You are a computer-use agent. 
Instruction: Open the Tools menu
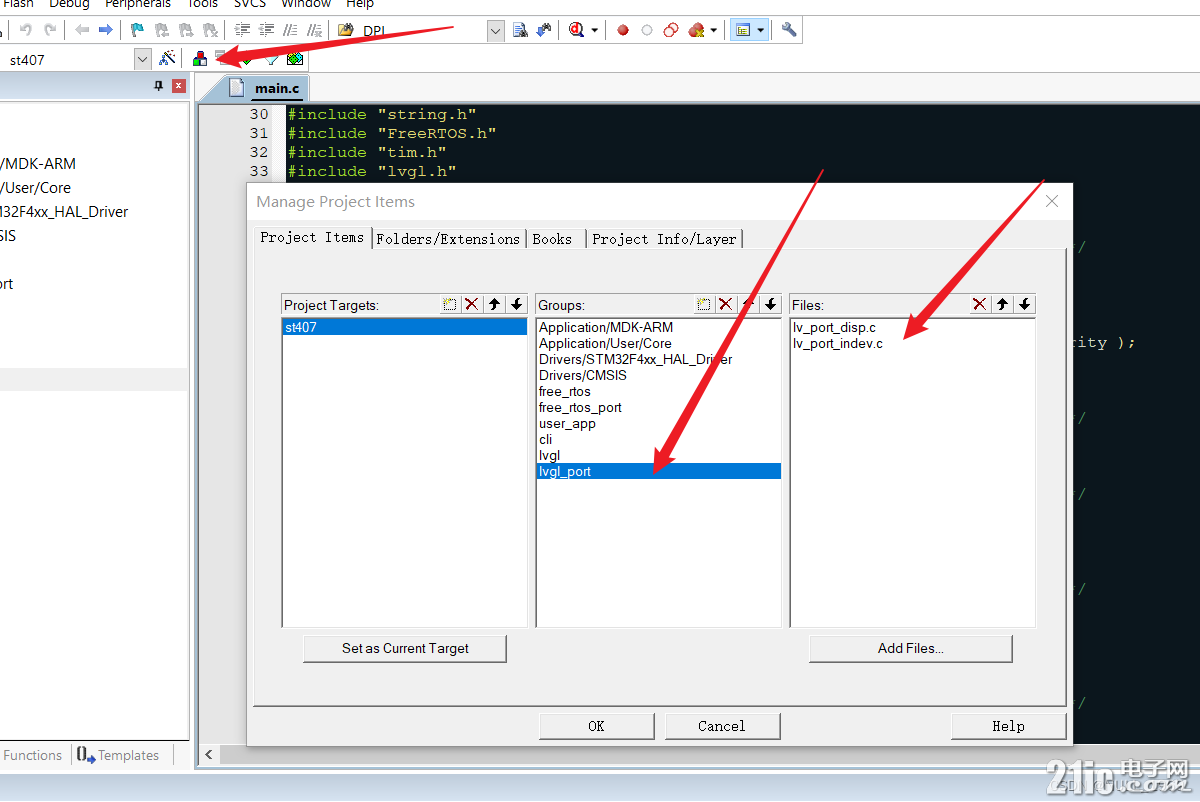pyautogui.click(x=203, y=4)
